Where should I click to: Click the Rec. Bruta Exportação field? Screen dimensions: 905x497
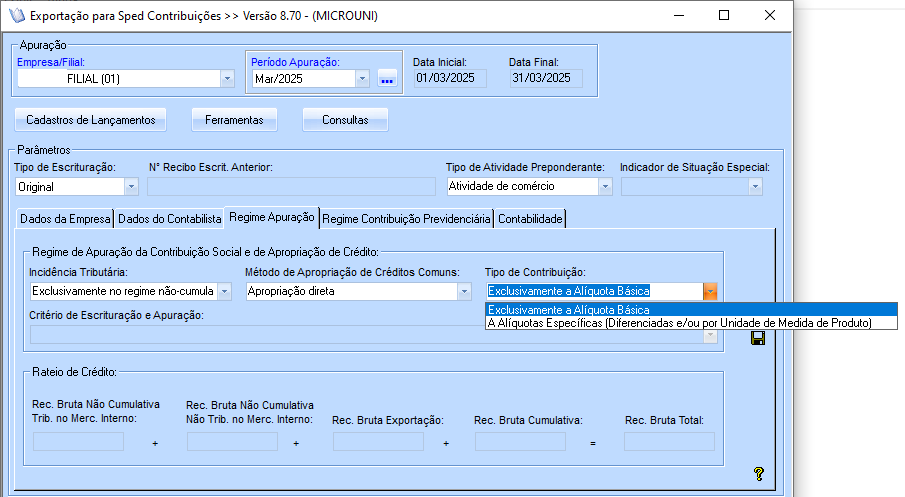coord(378,442)
